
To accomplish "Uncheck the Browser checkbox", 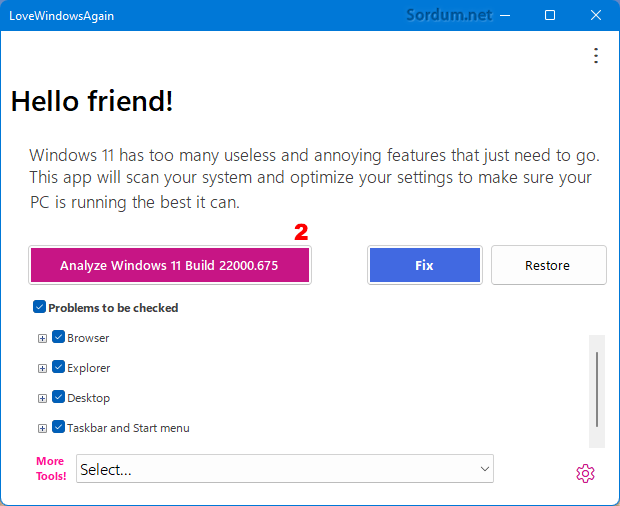I will (59, 337).
